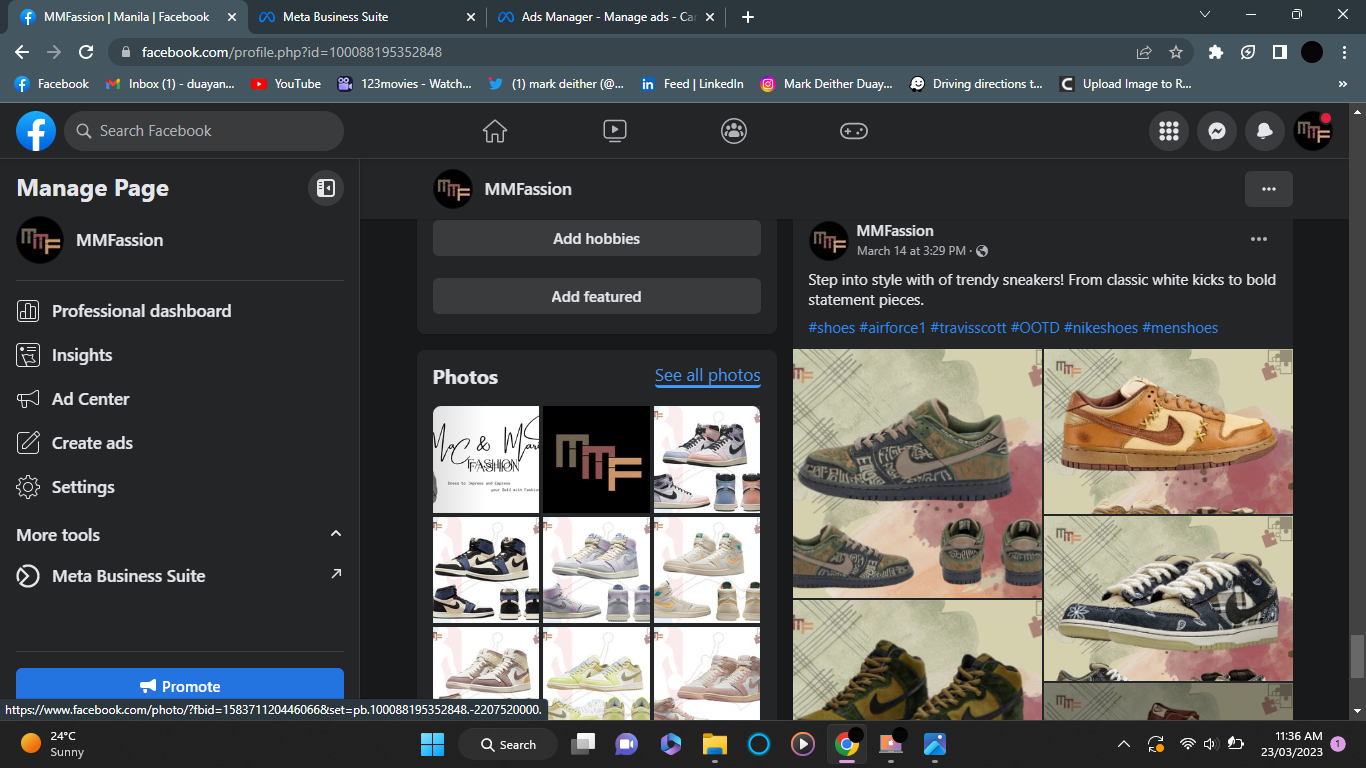Open the Messenger icon
Viewport: 1366px width, 768px height.
pyautogui.click(x=1217, y=131)
